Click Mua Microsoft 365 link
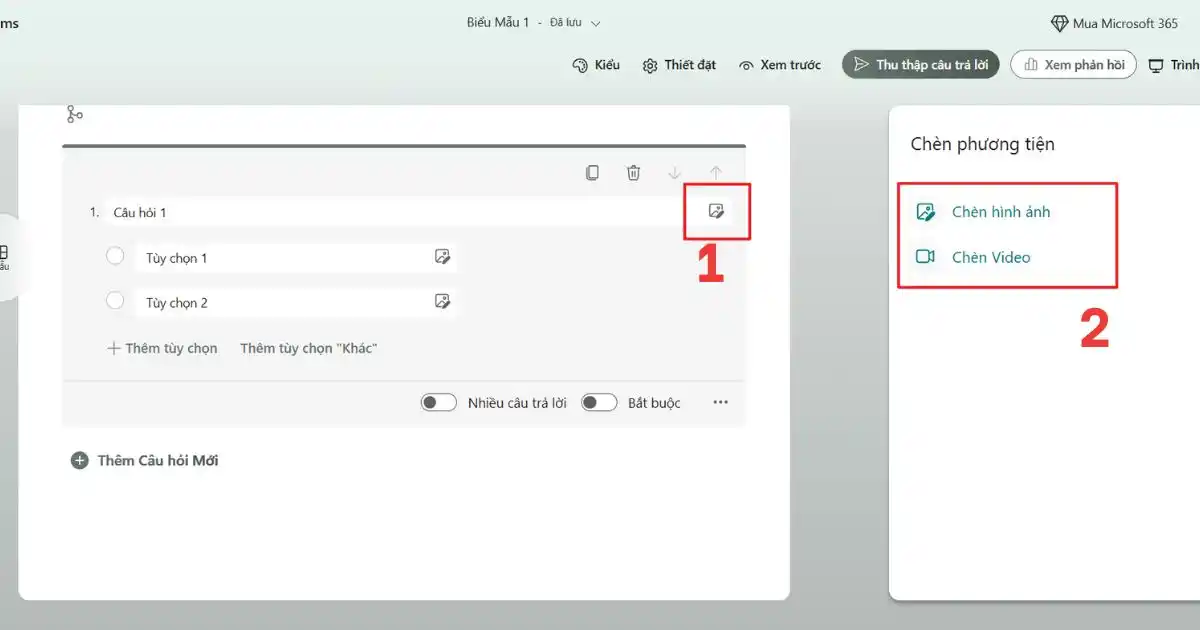The width and height of the screenshot is (1200, 630). [x=1115, y=23]
